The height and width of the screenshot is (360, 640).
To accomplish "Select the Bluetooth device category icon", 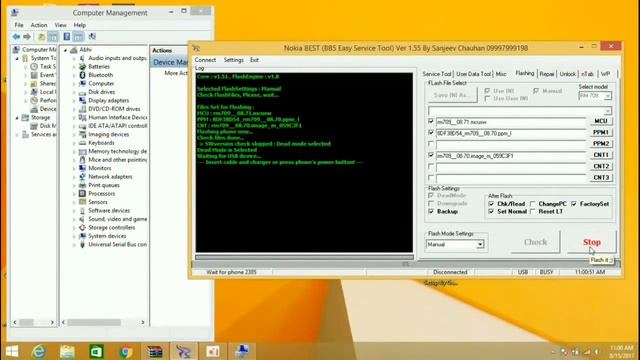I will click(x=82, y=75).
